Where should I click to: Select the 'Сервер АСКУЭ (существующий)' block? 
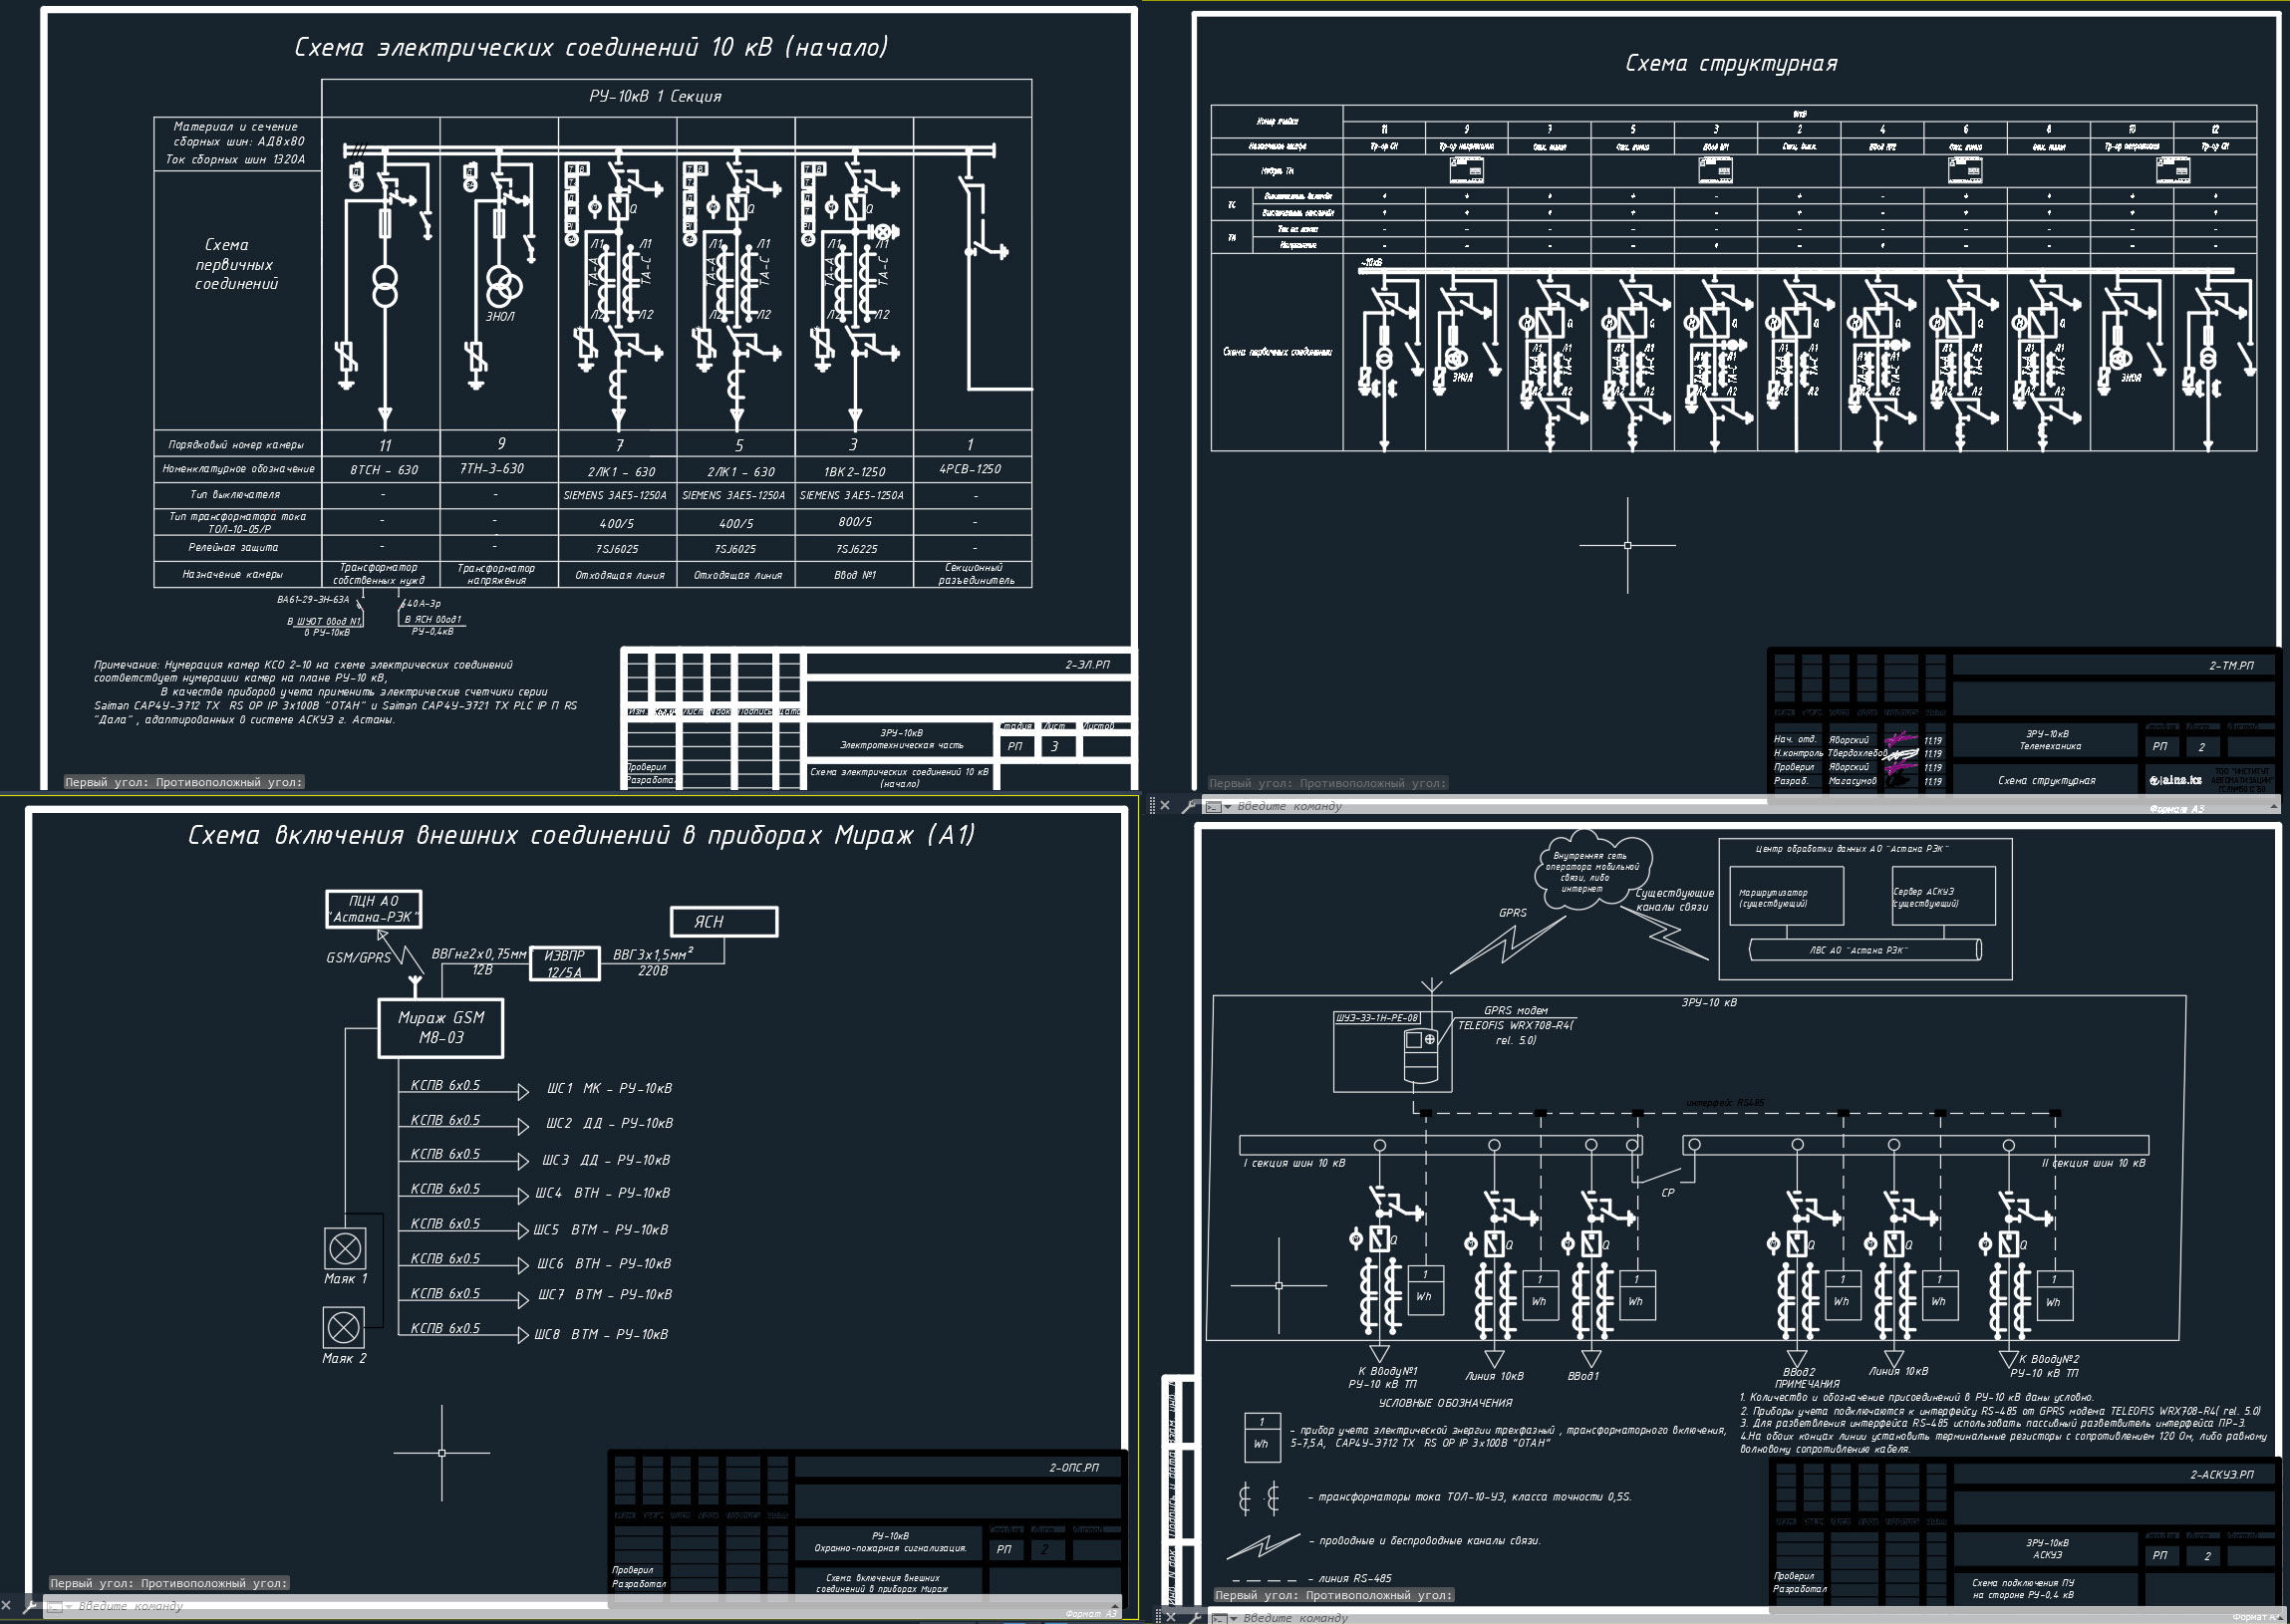tap(1943, 896)
